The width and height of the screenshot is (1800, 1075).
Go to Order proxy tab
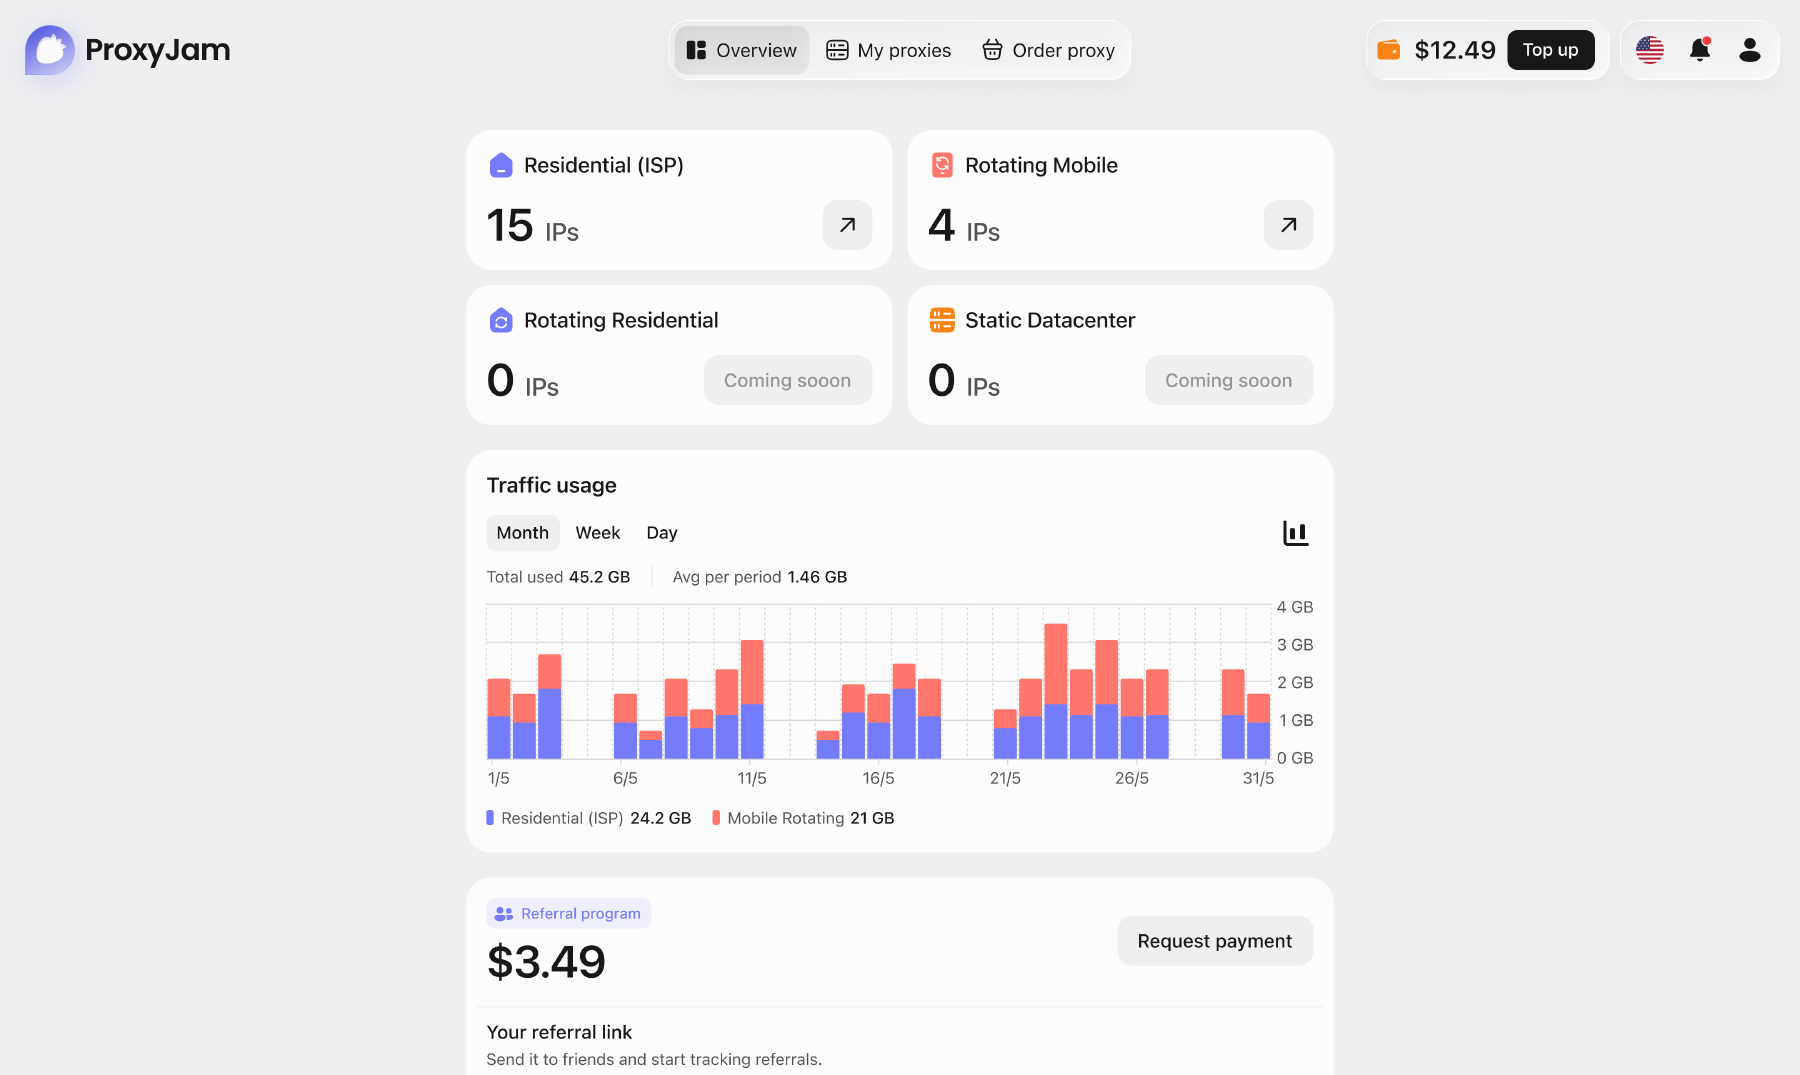coord(1048,50)
